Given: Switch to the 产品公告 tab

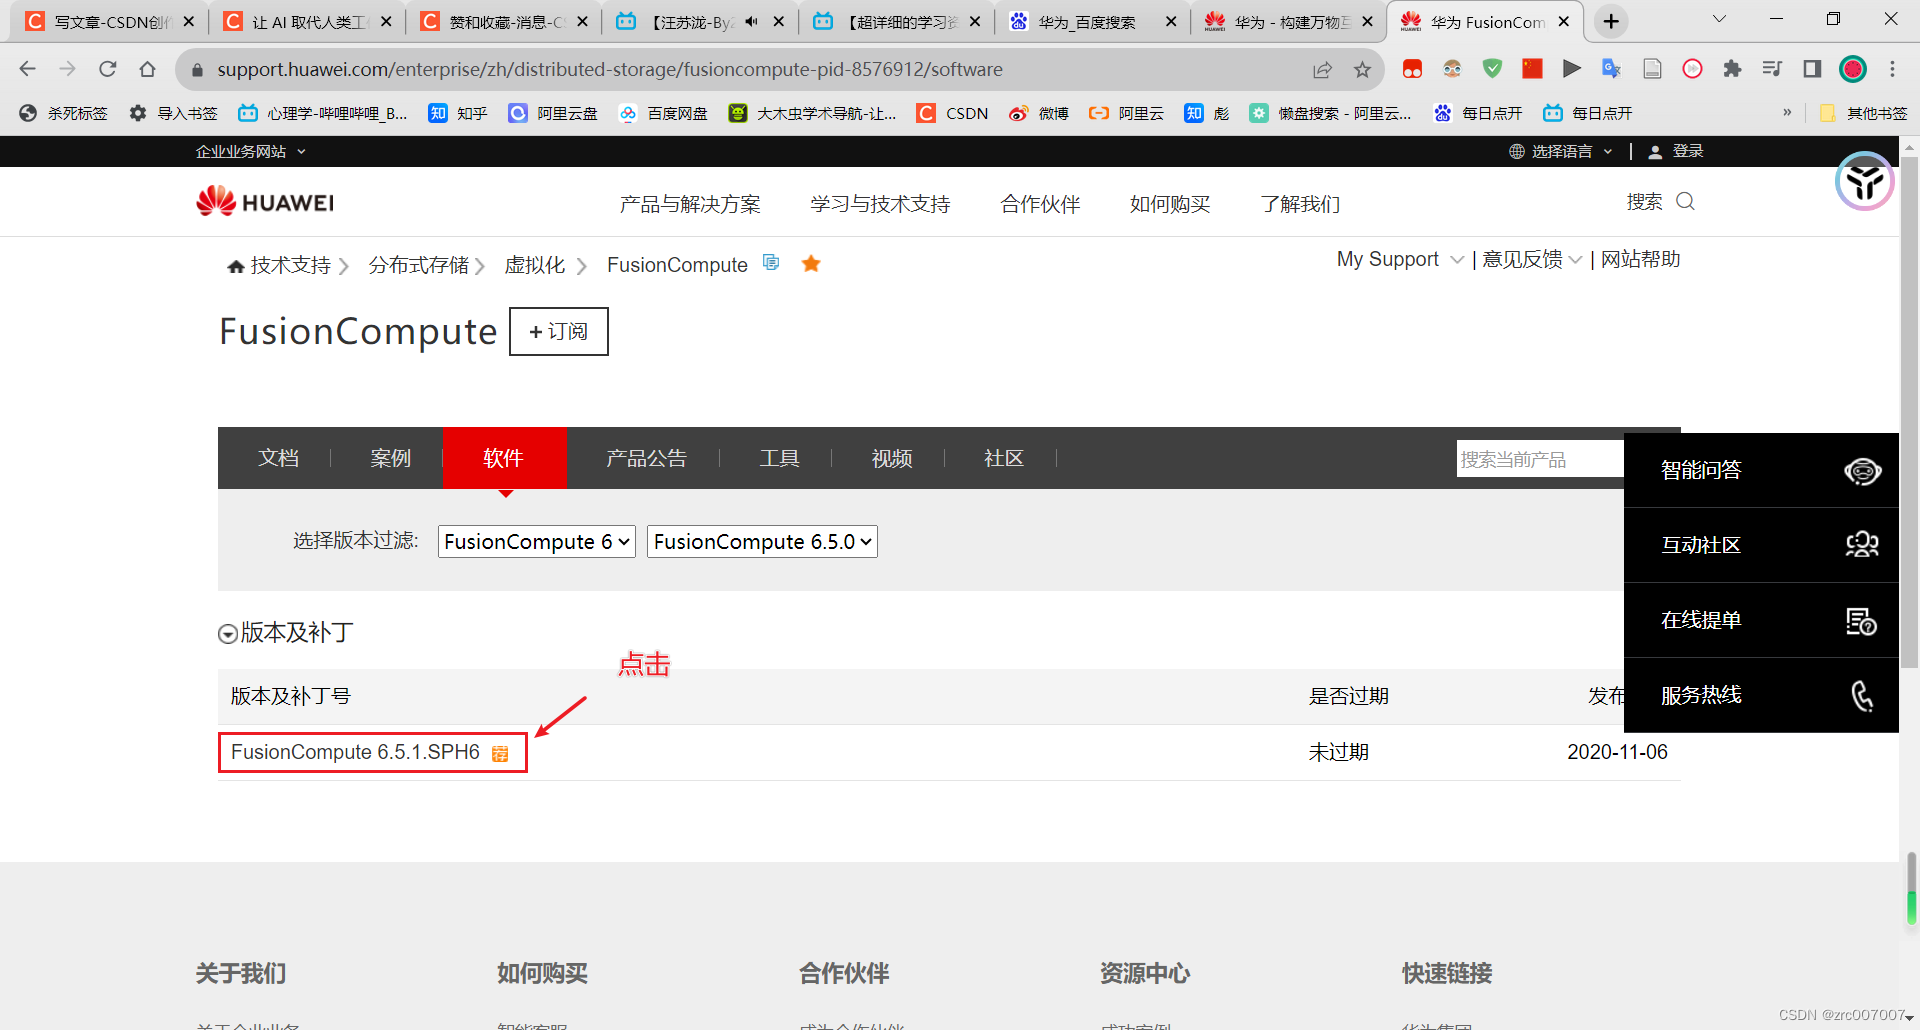Looking at the screenshot, I should (x=646, y=458).
